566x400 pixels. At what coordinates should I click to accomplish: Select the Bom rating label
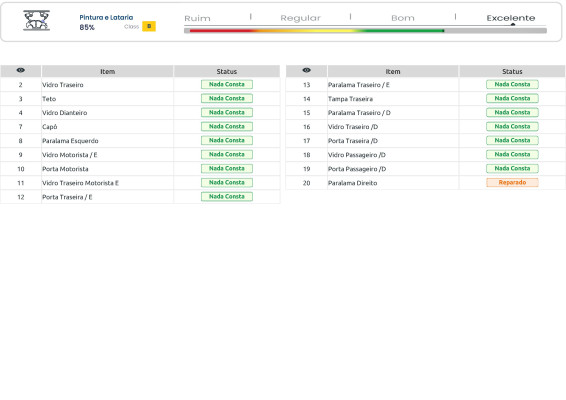403,18
